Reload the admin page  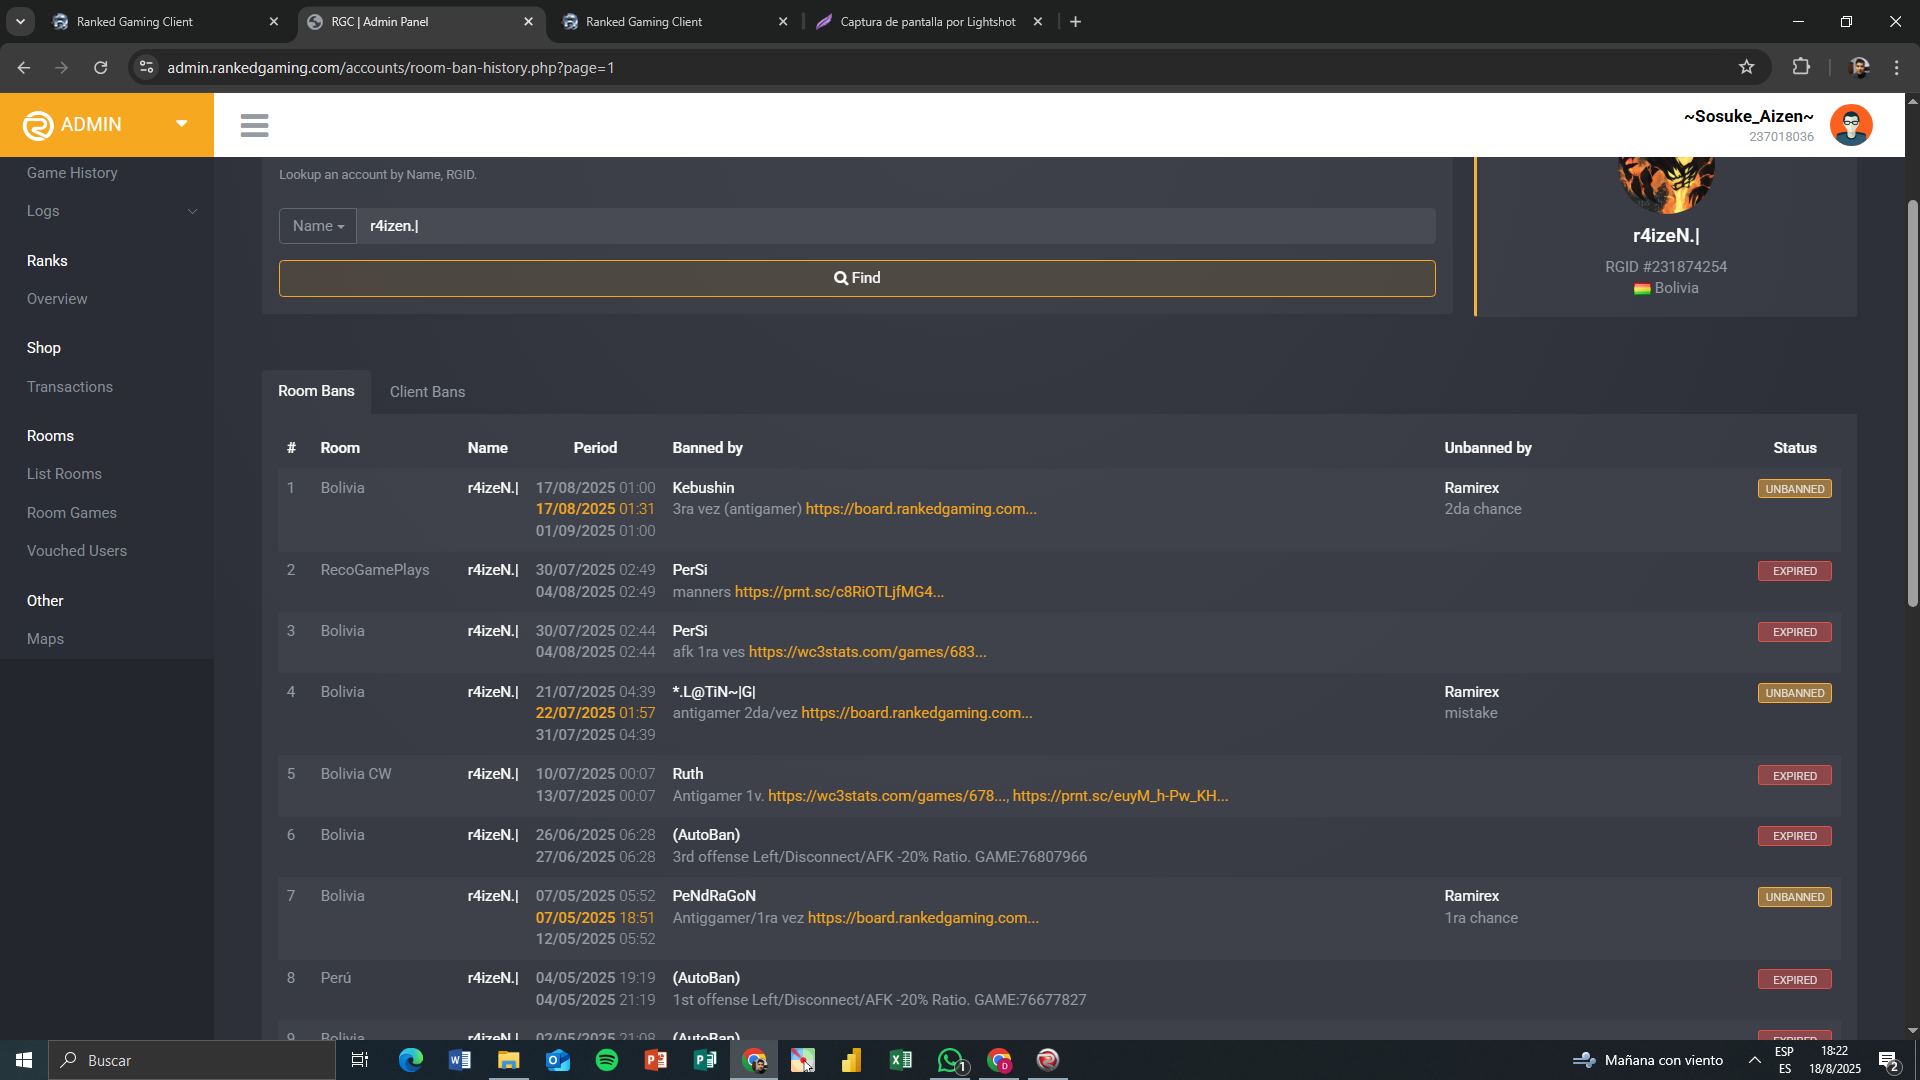[100, 67]
